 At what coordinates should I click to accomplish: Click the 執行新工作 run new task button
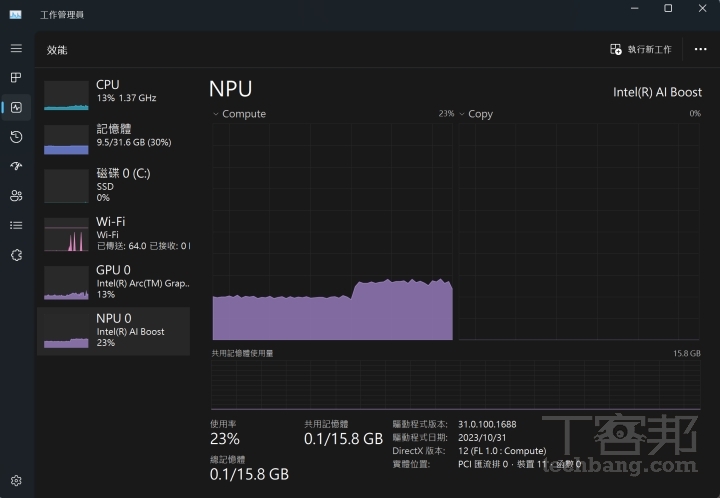click(641, 49)
